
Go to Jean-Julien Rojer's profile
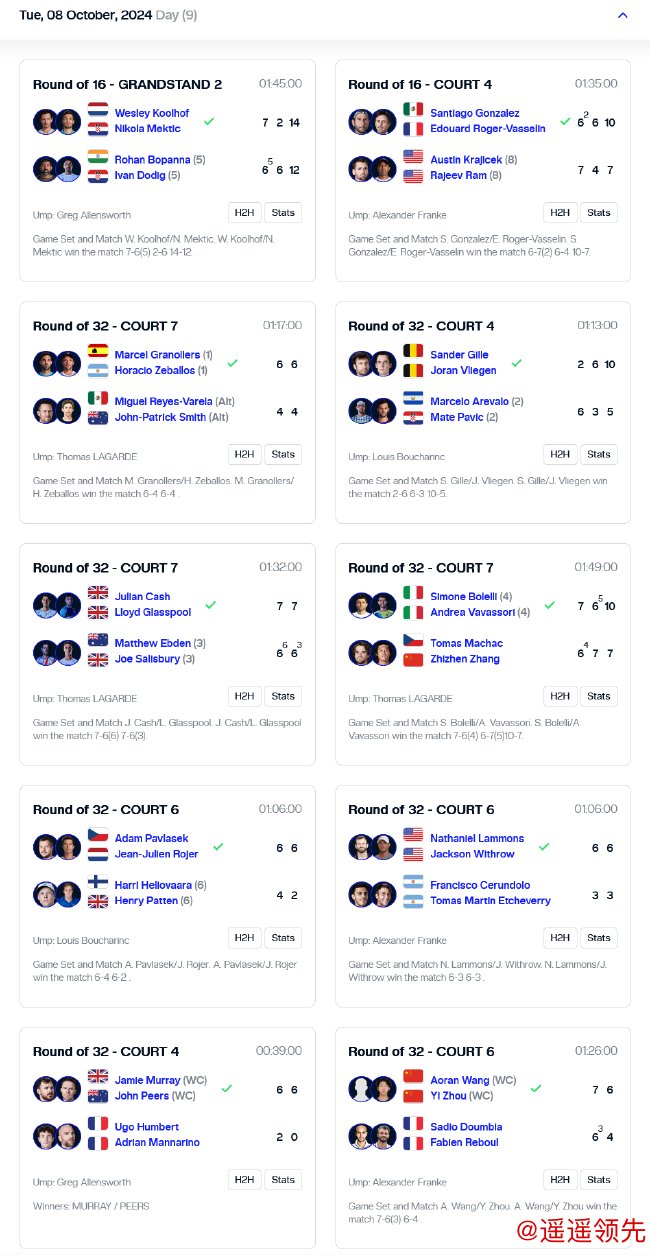click(156, 854)
